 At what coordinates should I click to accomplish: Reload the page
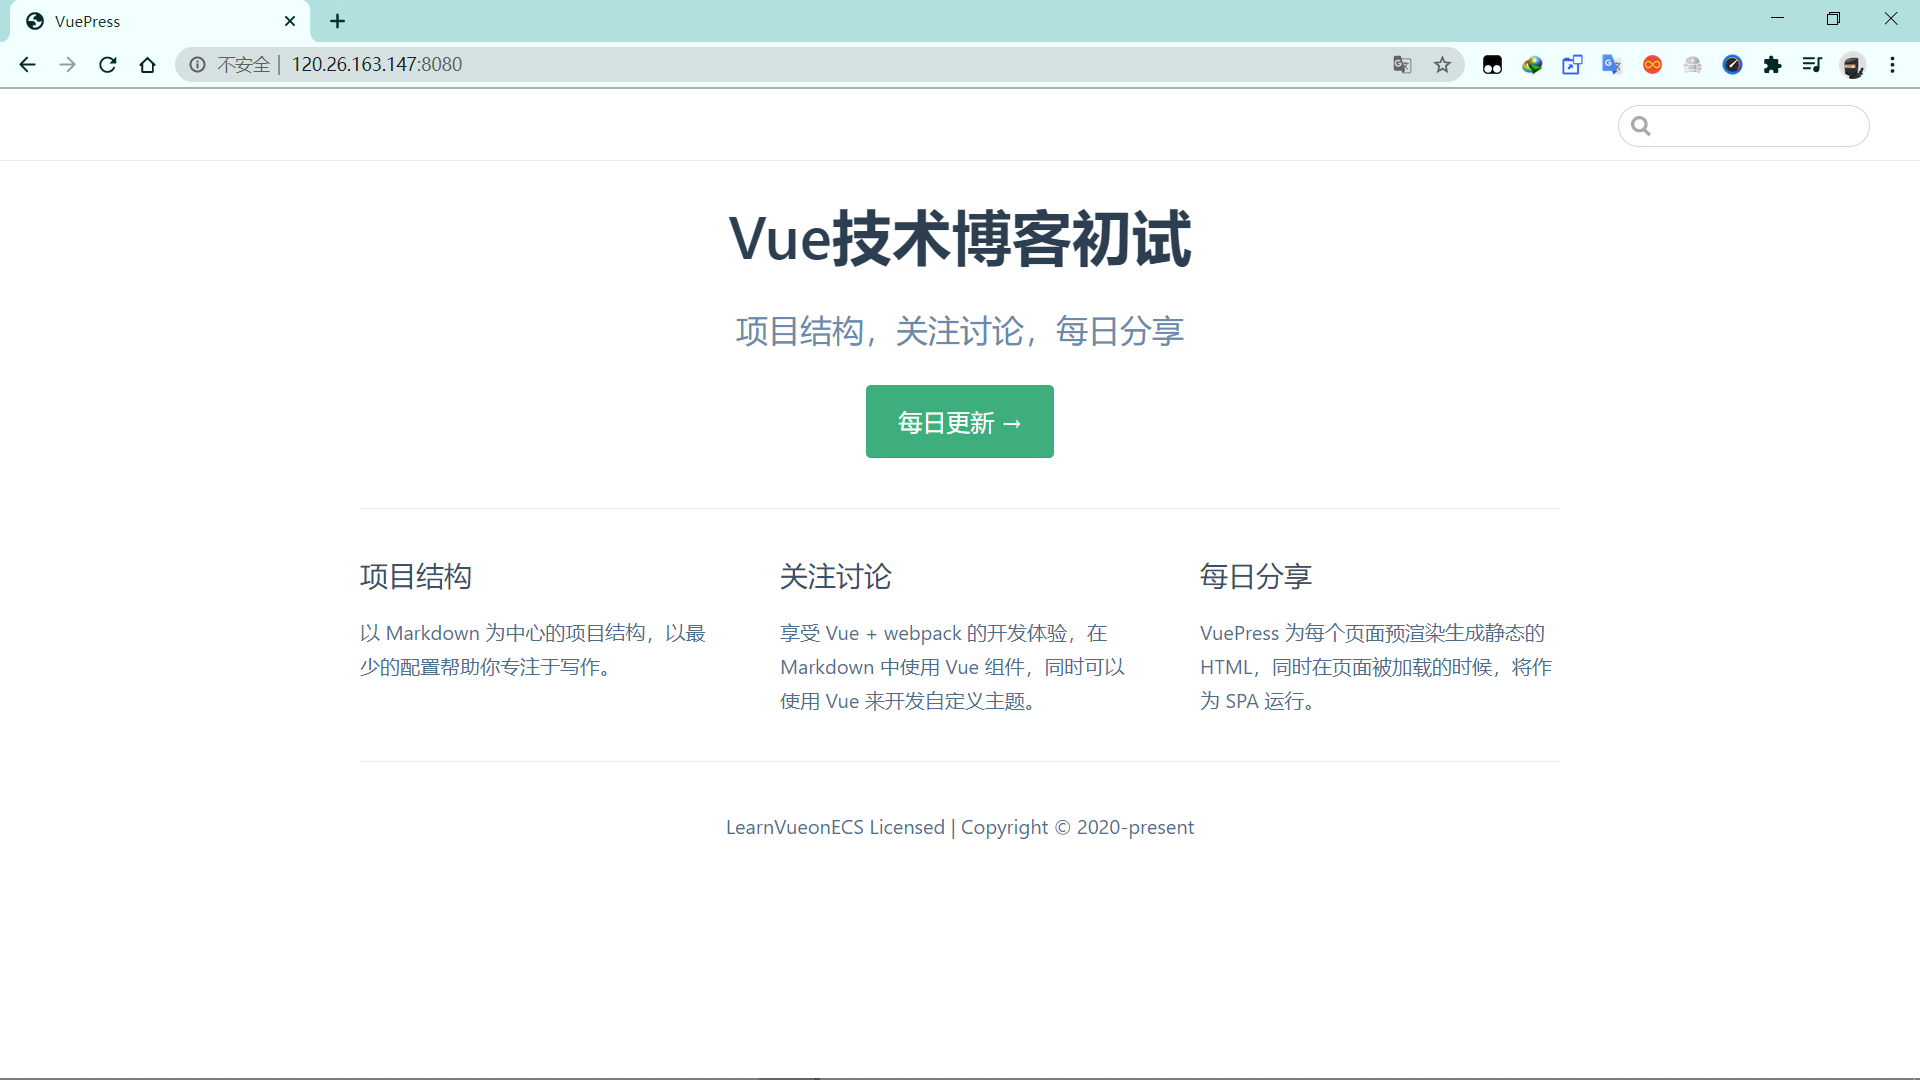pyautogui.click(x=108, y=65)
